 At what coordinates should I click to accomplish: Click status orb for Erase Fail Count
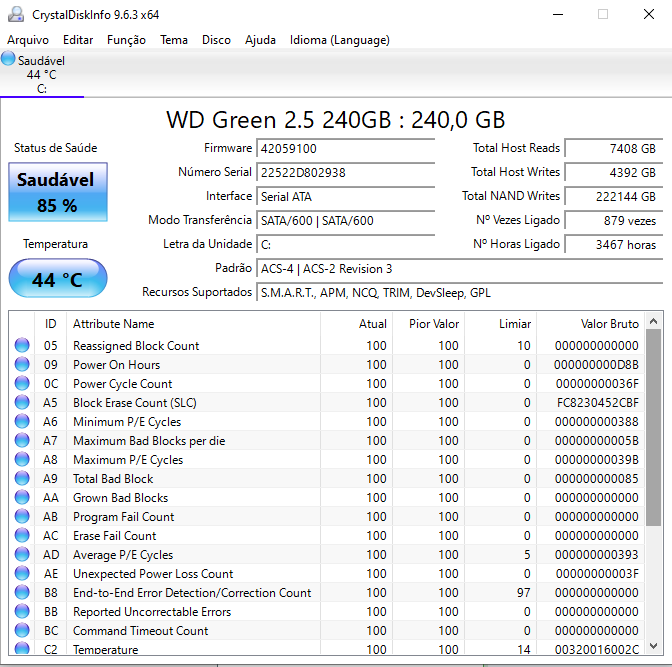click(x=22, y=535)
